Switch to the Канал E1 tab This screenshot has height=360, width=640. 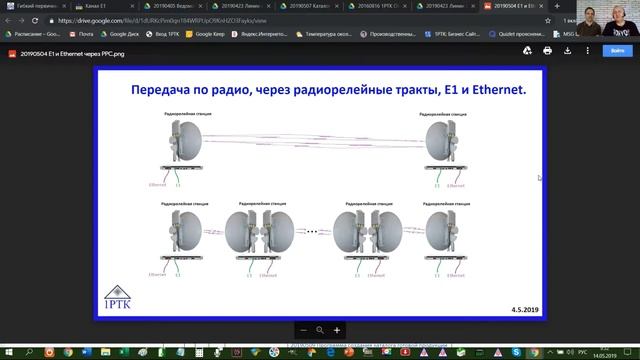point(105,6)
